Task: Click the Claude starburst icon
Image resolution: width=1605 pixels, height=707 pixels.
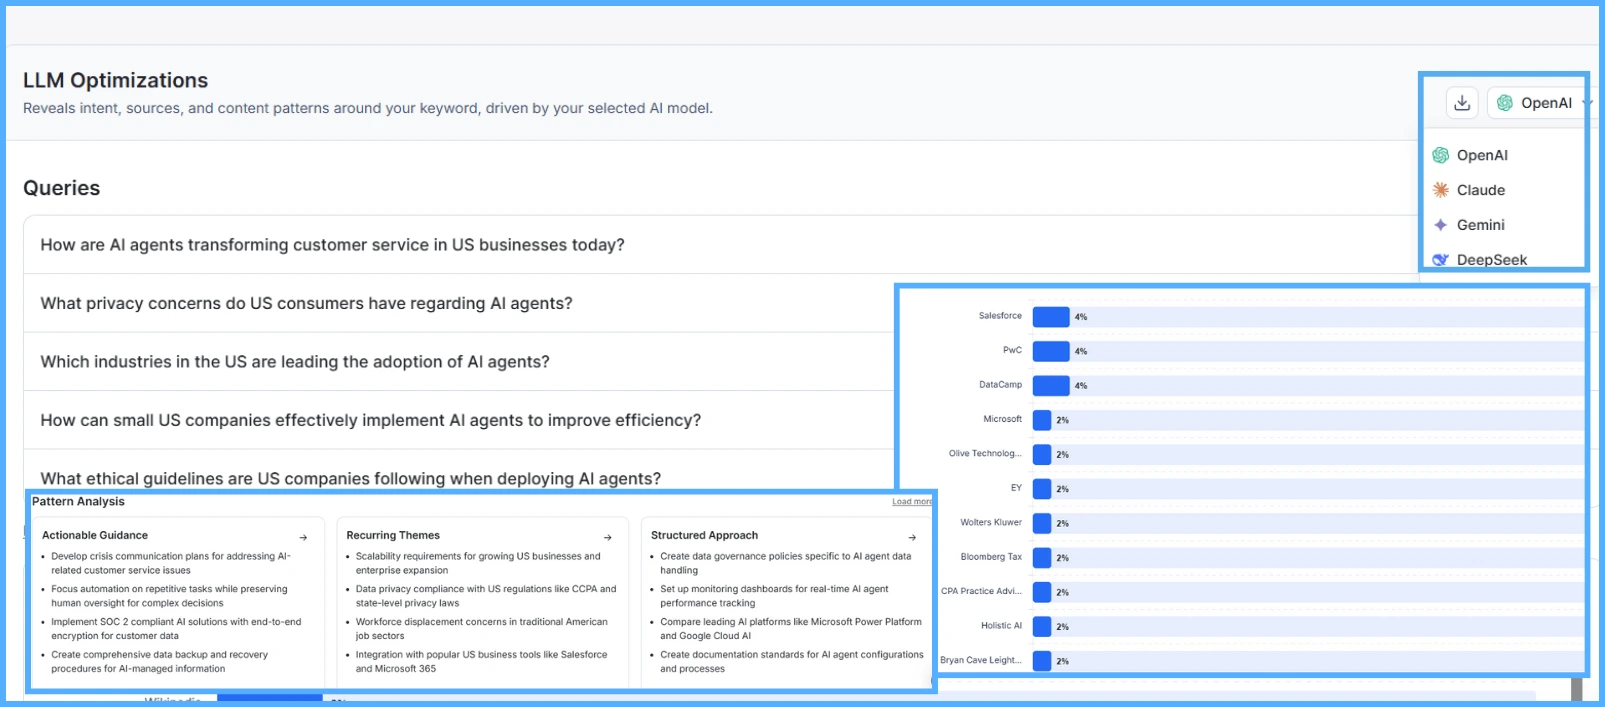Action: tap(1441, 190)
